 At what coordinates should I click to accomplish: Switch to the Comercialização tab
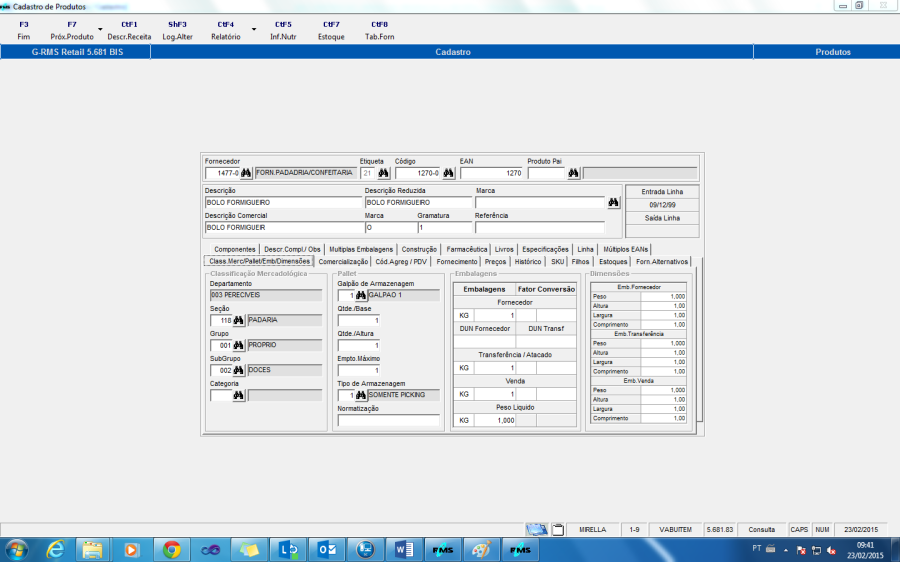click(343, 262)
